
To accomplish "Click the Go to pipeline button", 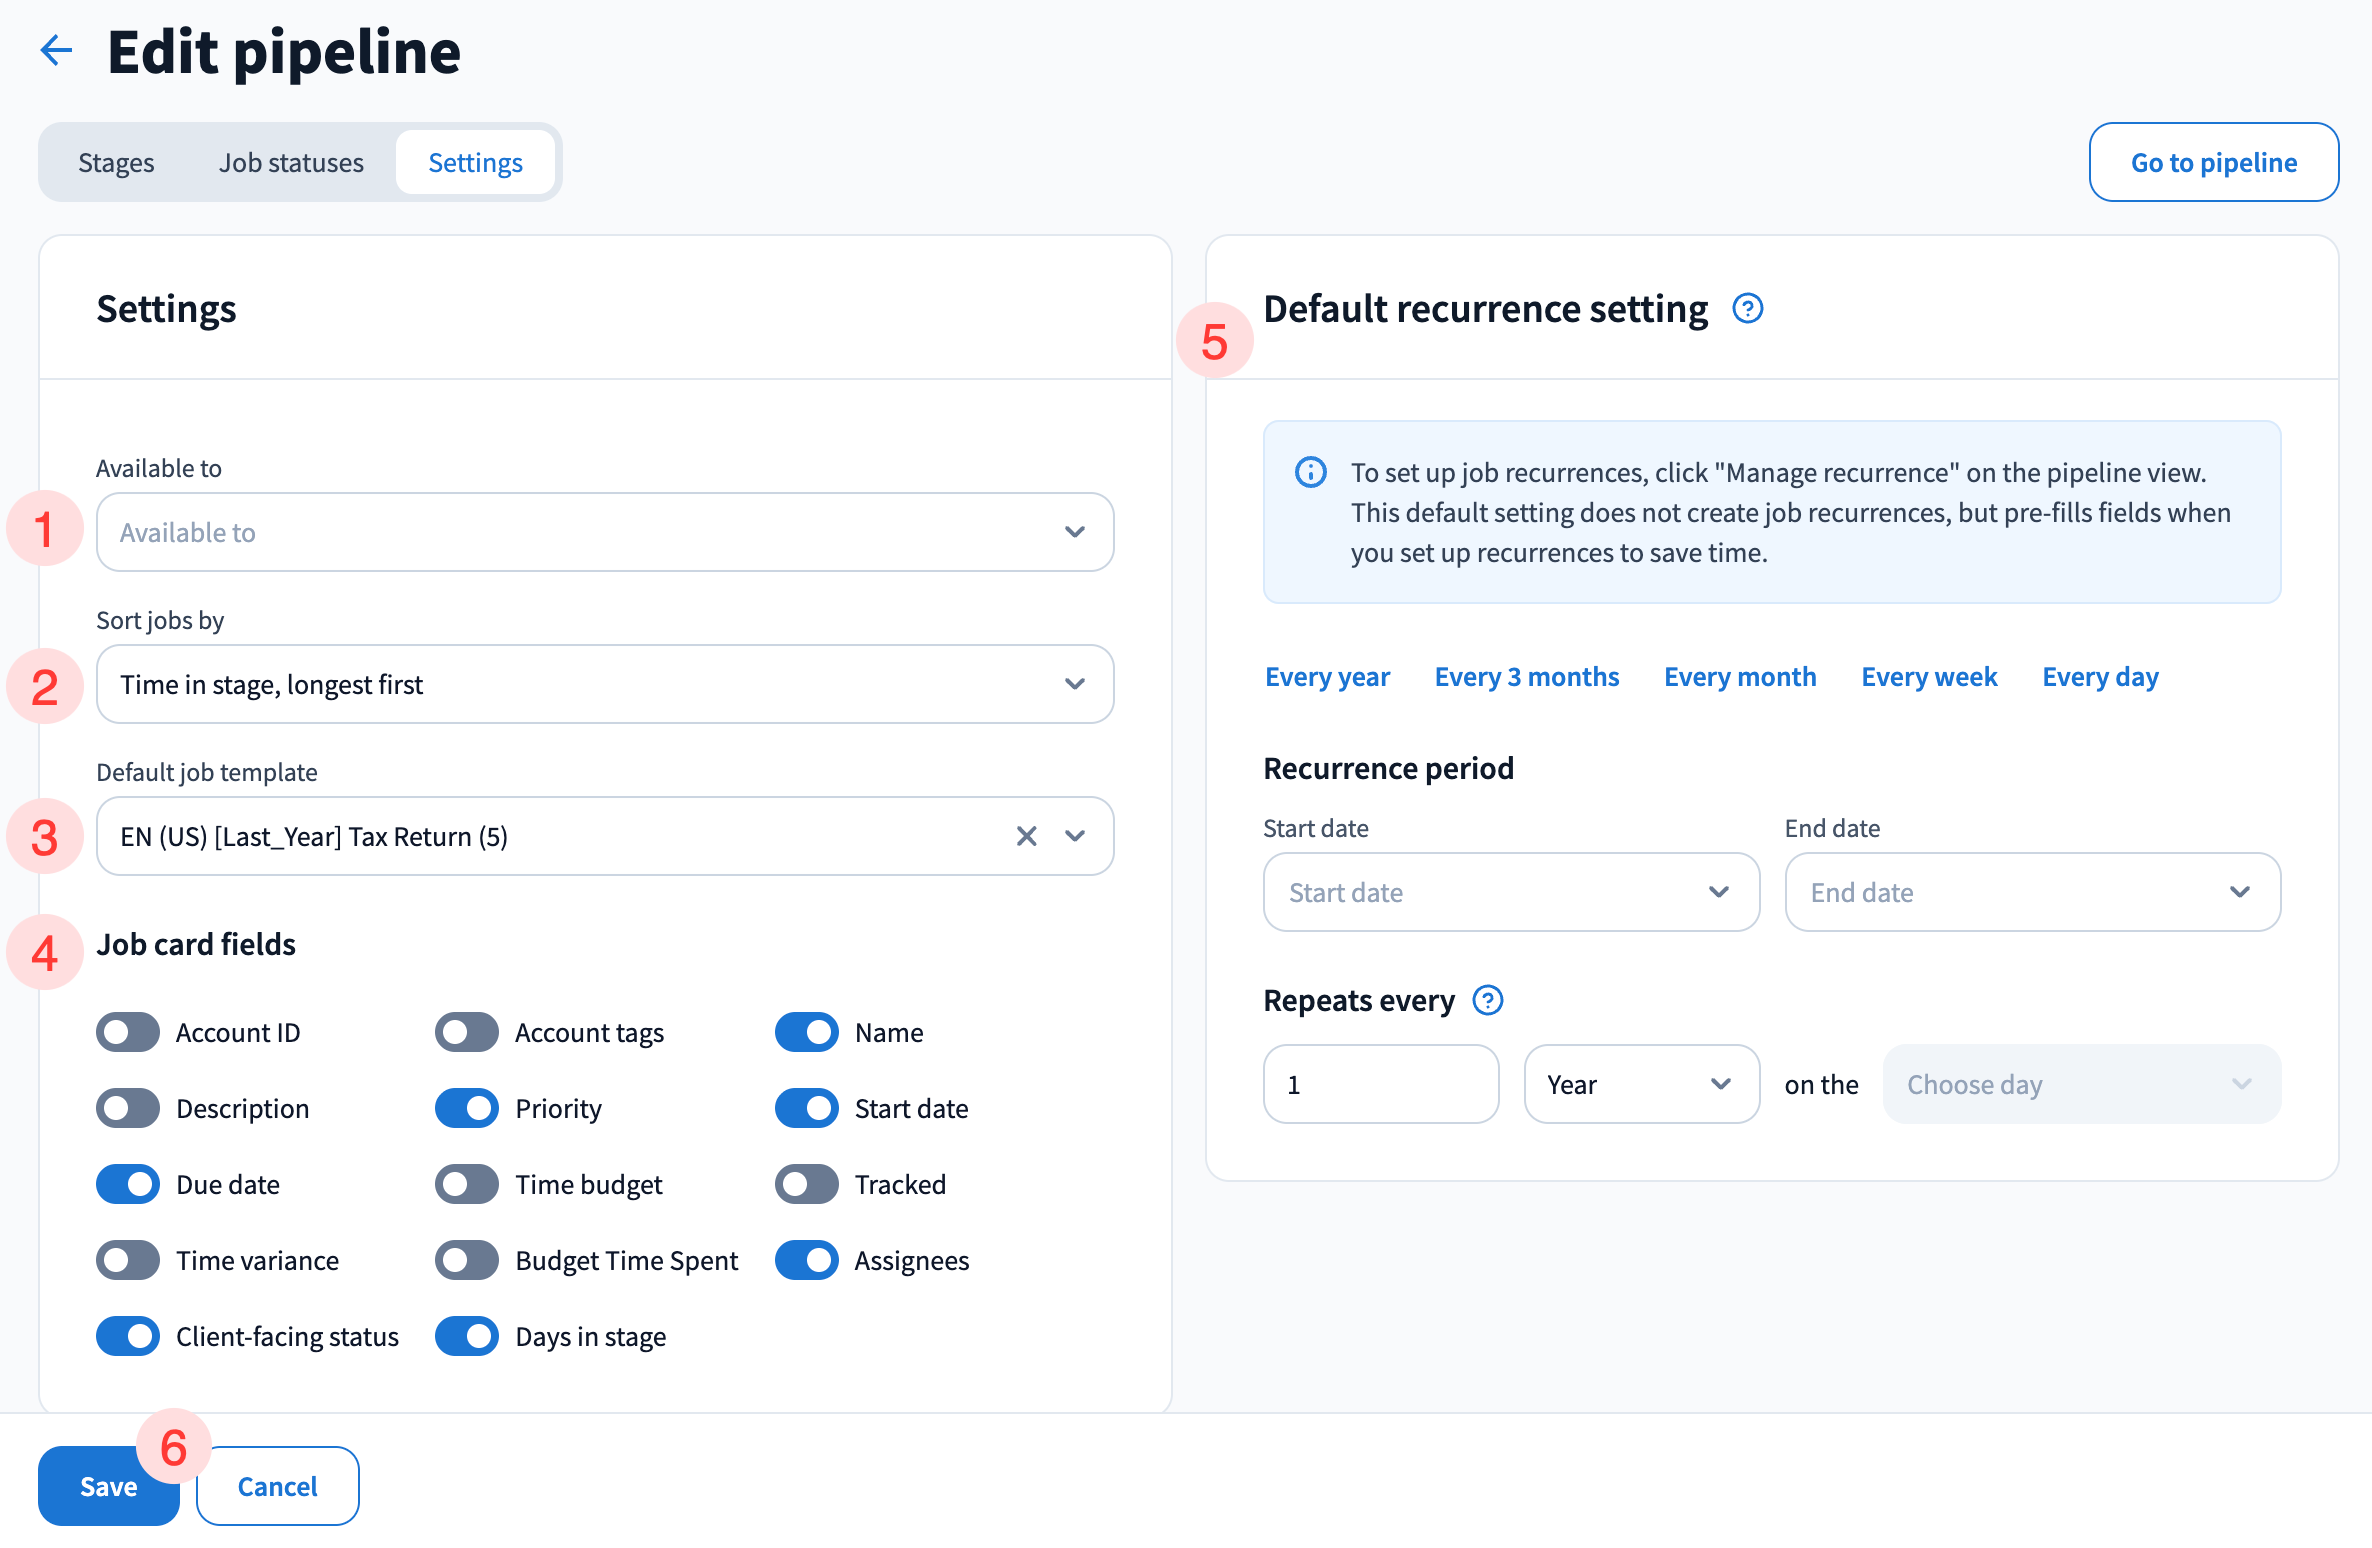I will (2213, 162).
